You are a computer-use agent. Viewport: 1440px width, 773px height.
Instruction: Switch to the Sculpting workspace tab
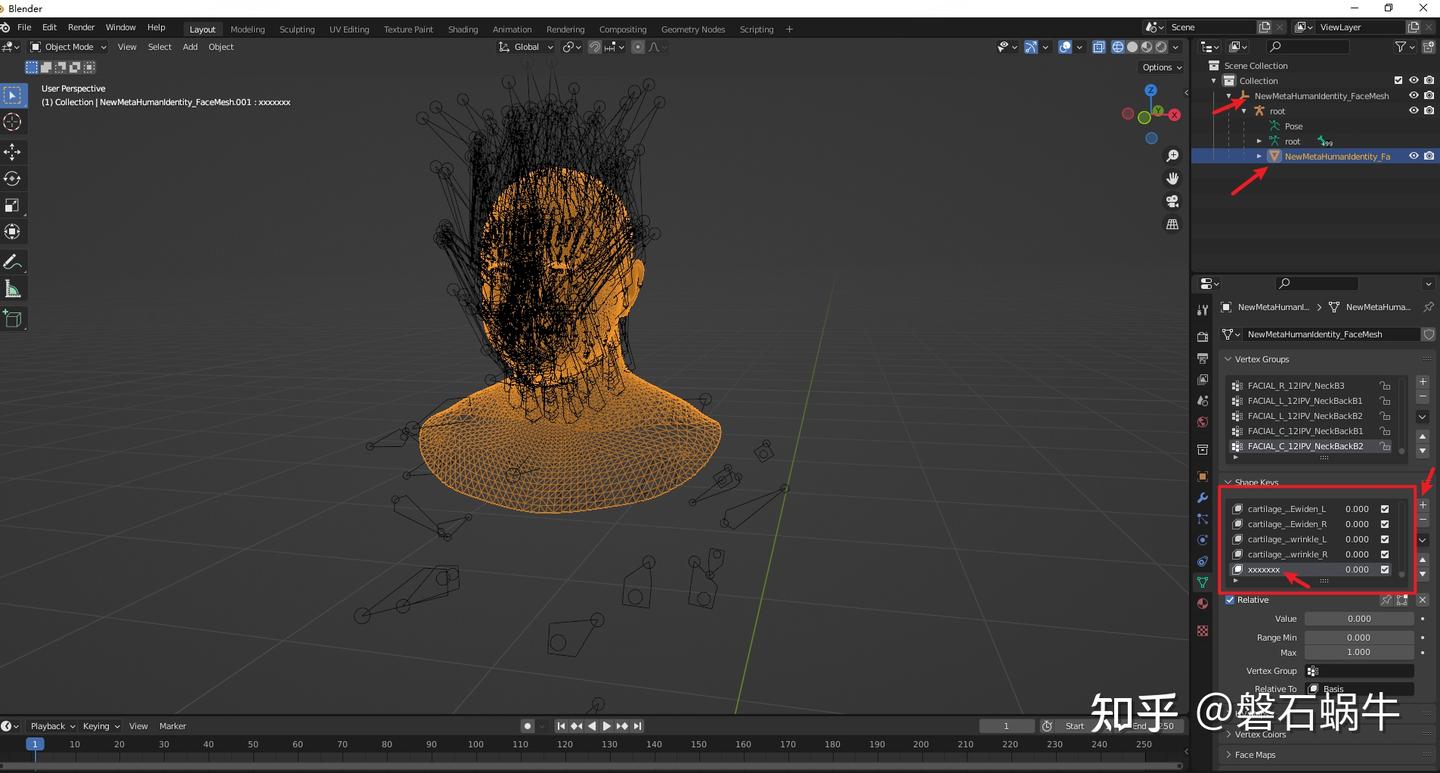coord(296,29)
